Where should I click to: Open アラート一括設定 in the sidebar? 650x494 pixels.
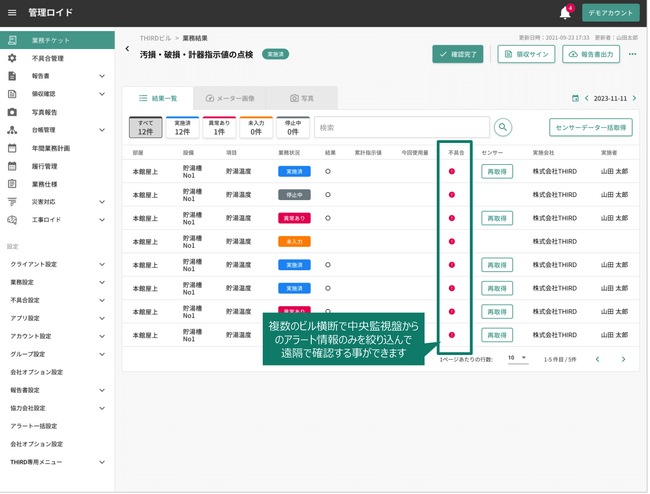[x=34, y=426]
